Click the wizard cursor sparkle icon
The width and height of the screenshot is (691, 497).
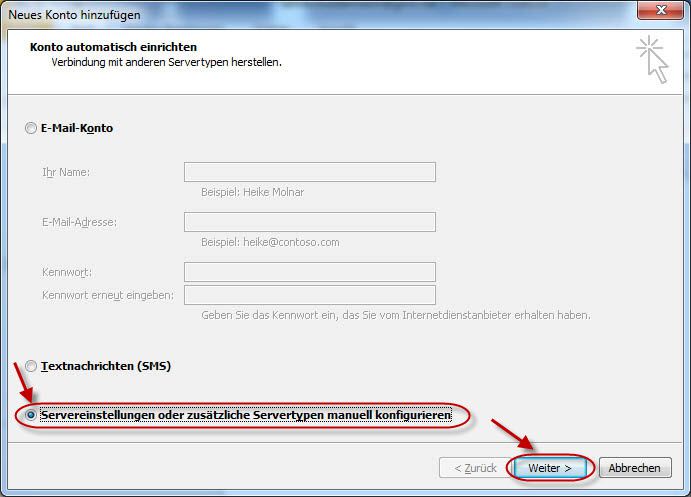coord(653,59)
